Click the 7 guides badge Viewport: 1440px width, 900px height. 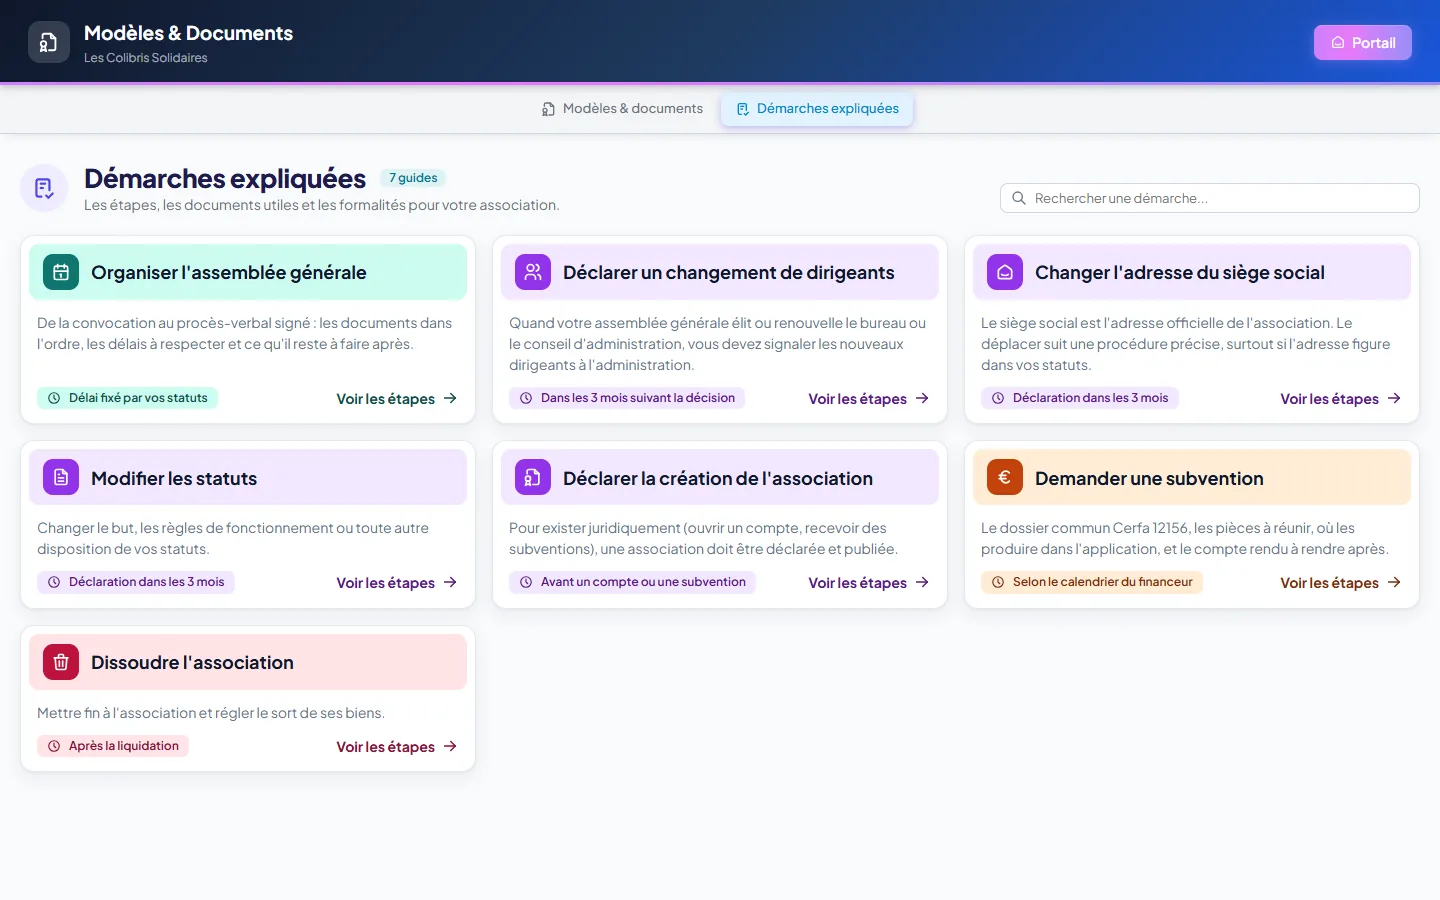pos(413,178)
